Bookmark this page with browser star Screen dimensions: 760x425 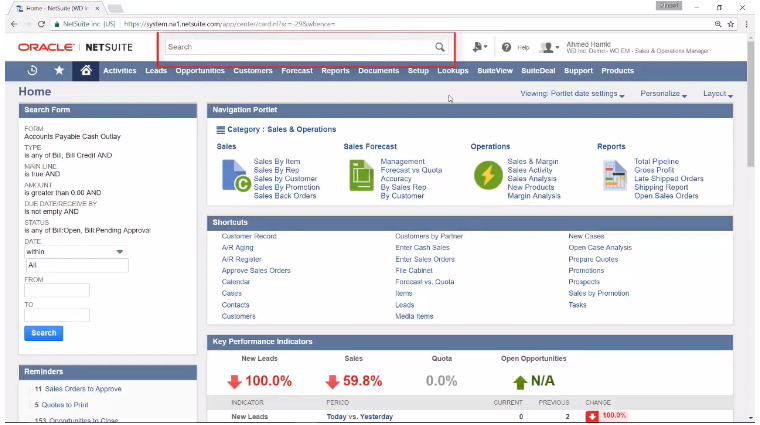click(730, 24)
